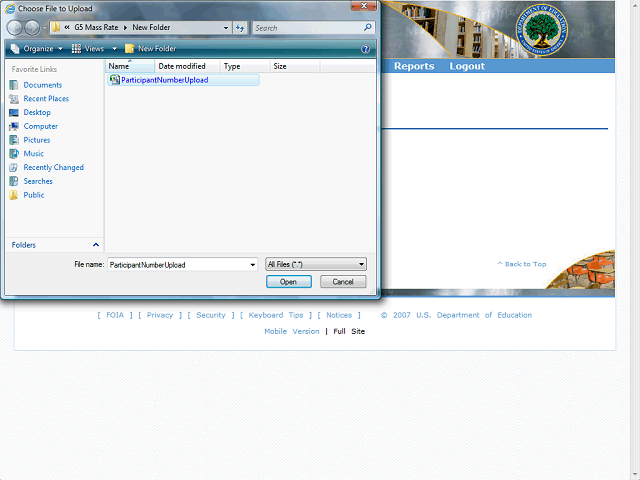Open the Keyboard Tips footer link
640x480 pixels.
[276, 315]
